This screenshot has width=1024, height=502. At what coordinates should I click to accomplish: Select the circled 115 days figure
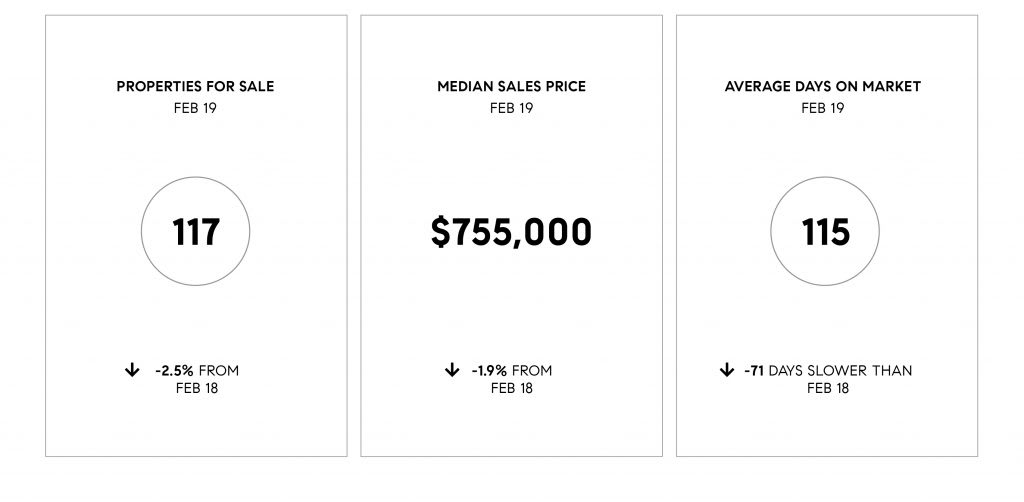[x=825, y=233]
